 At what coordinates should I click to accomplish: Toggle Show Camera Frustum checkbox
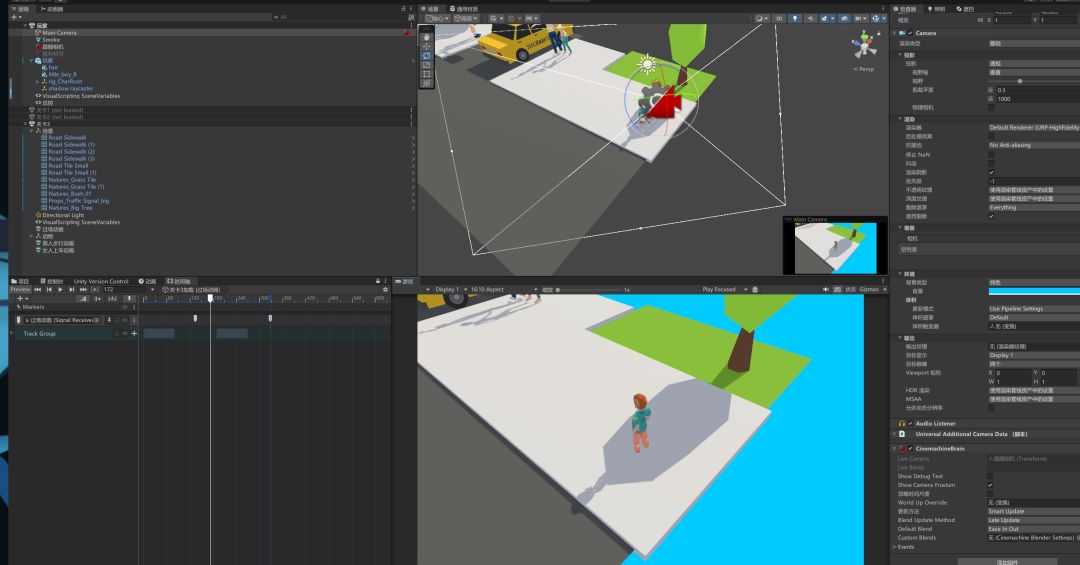(990, 485)
